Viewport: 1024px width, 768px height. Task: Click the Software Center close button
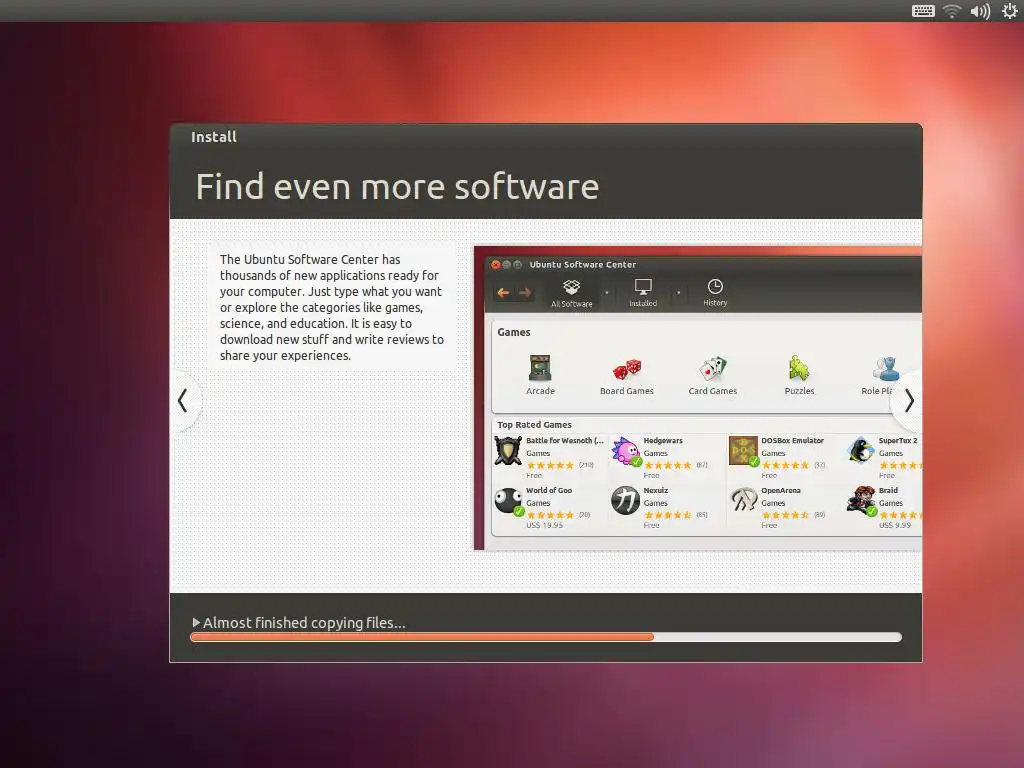[x=496, y=264]
